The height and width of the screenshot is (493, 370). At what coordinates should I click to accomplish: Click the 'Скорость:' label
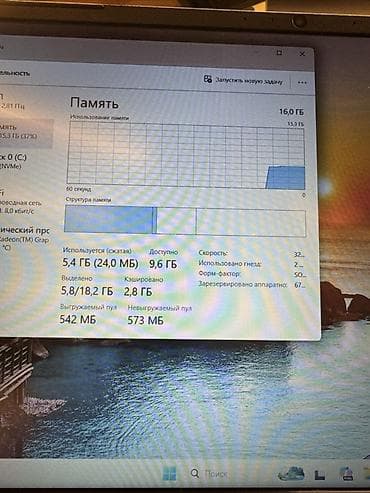[213, 253]
